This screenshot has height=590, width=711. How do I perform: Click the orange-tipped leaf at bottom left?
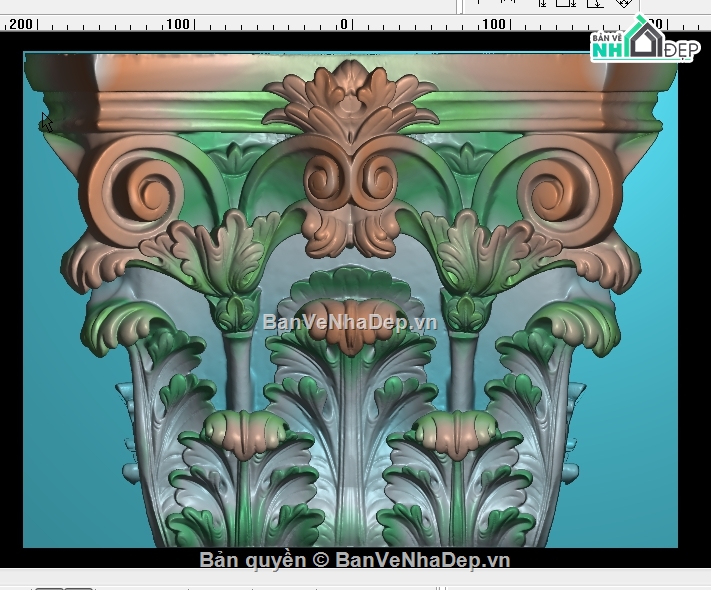tap(243, 430)
